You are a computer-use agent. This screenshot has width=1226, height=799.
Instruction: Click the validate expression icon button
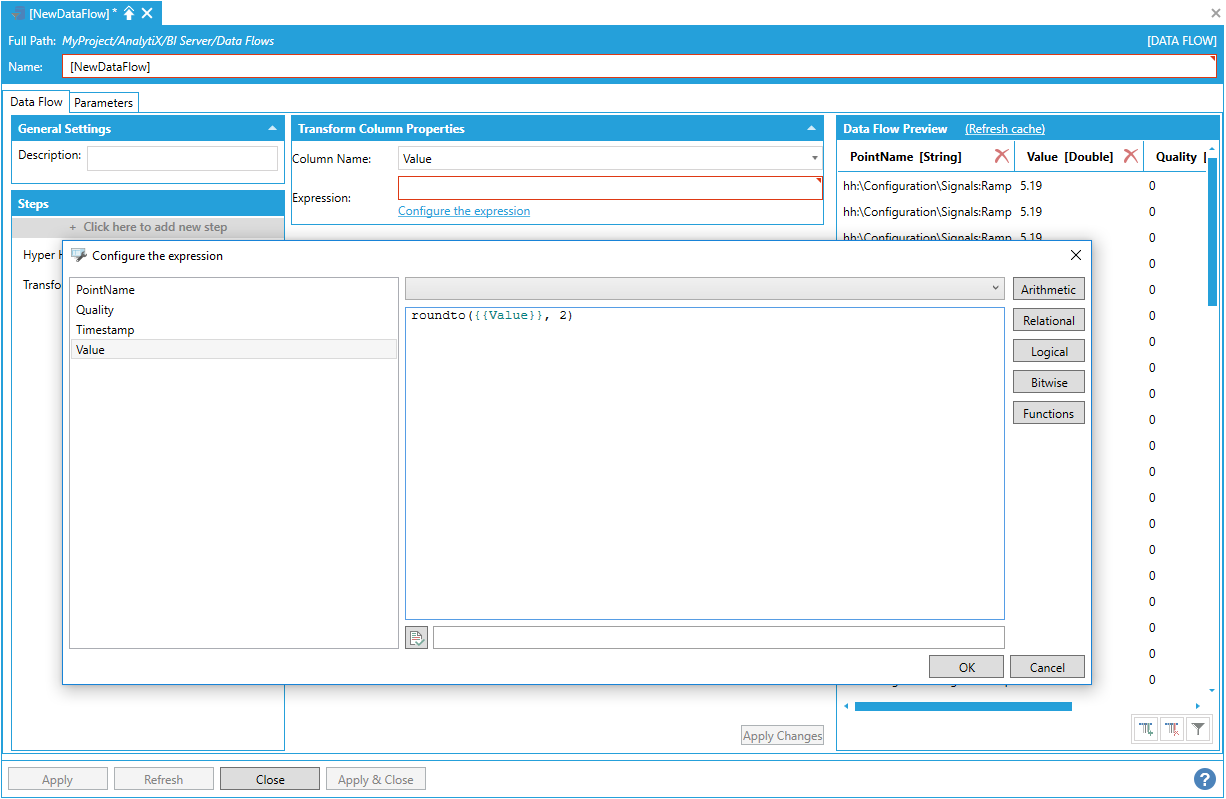[417, 638]
